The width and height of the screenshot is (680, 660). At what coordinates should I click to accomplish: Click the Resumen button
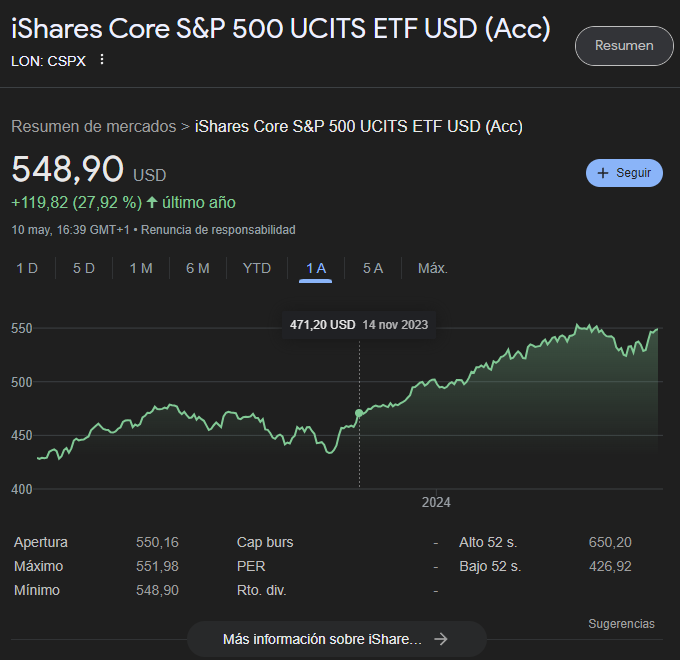[x=624, y=46]
